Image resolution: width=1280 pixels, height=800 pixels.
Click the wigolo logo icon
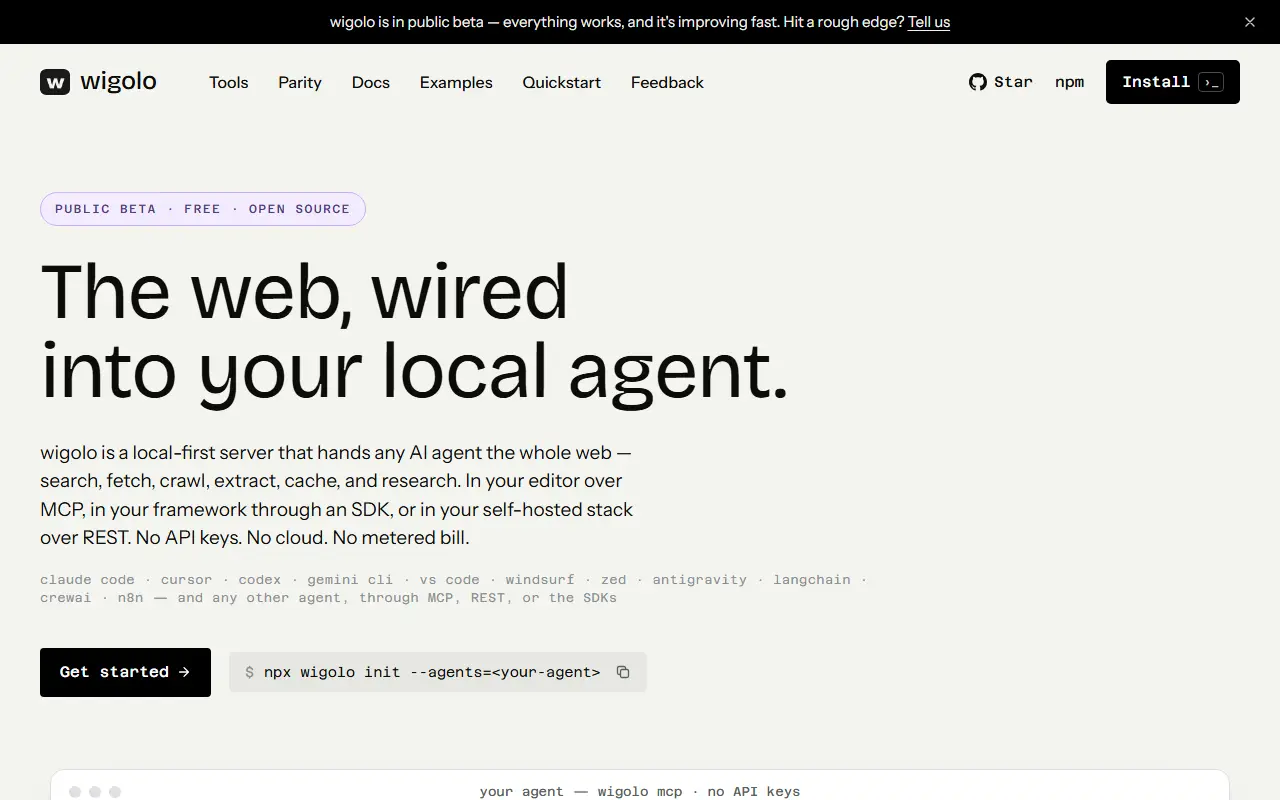pos(55,82)
